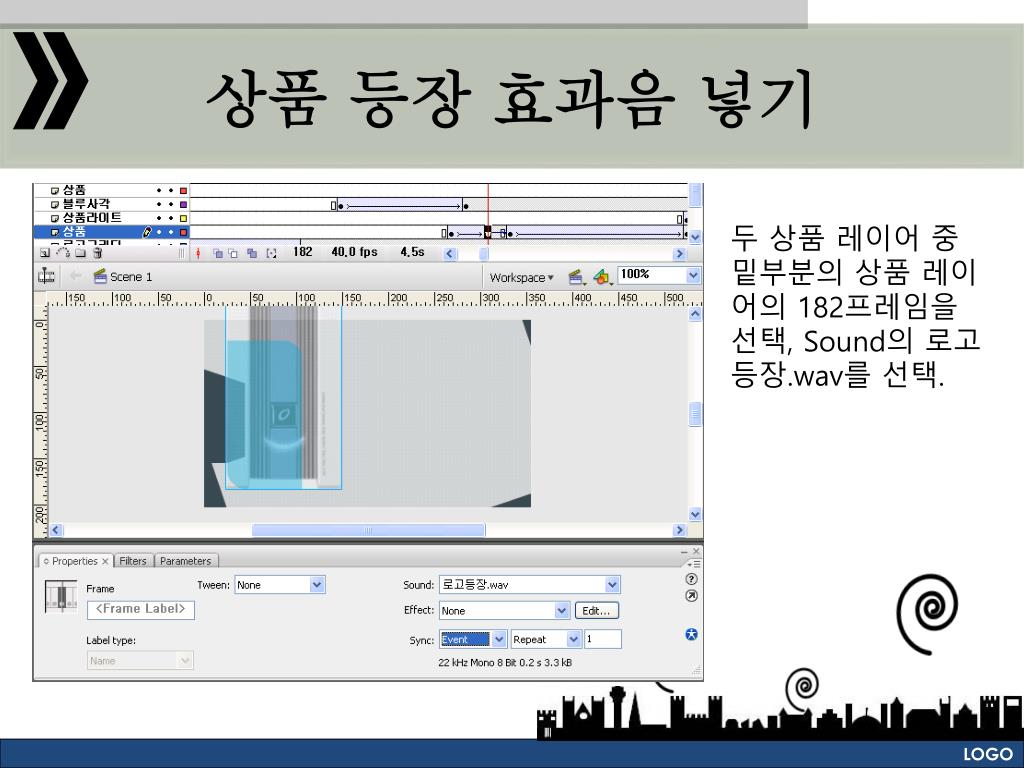Open the Label type Name dropdown
This screenshot has width=1024, height=768.
pos(140,661)
